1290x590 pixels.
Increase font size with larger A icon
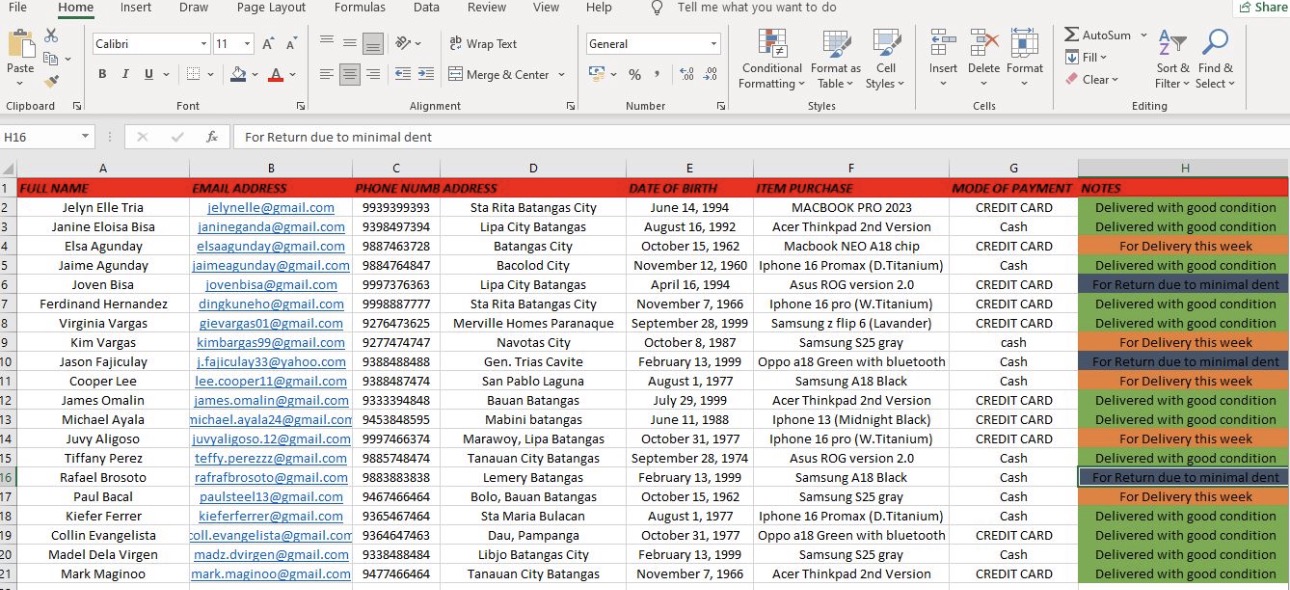(x=268, y=44)
